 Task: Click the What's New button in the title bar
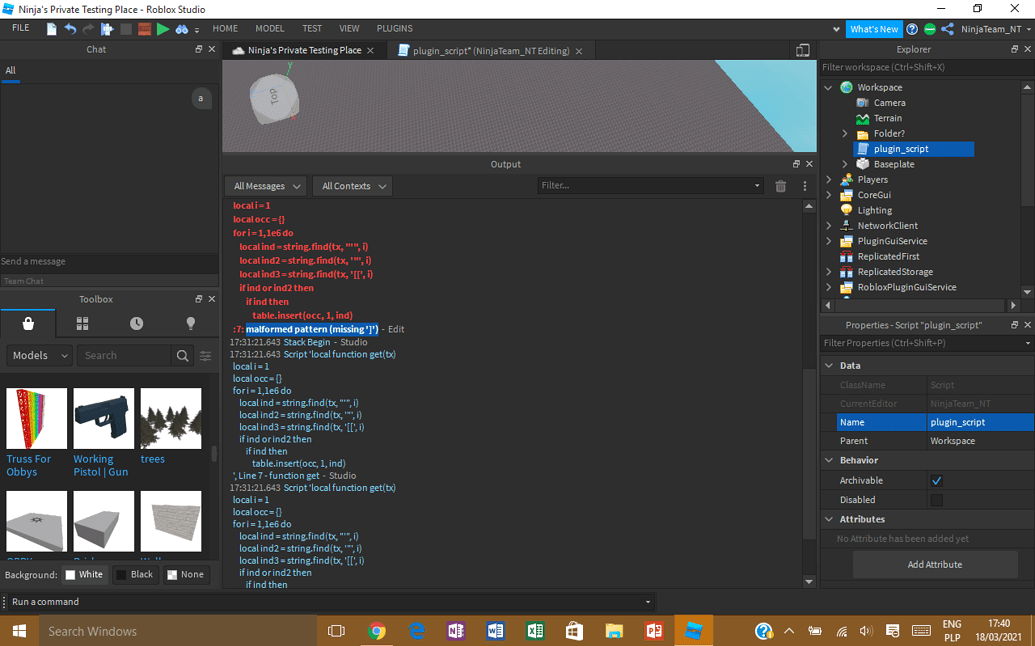[x=874, y=29]
